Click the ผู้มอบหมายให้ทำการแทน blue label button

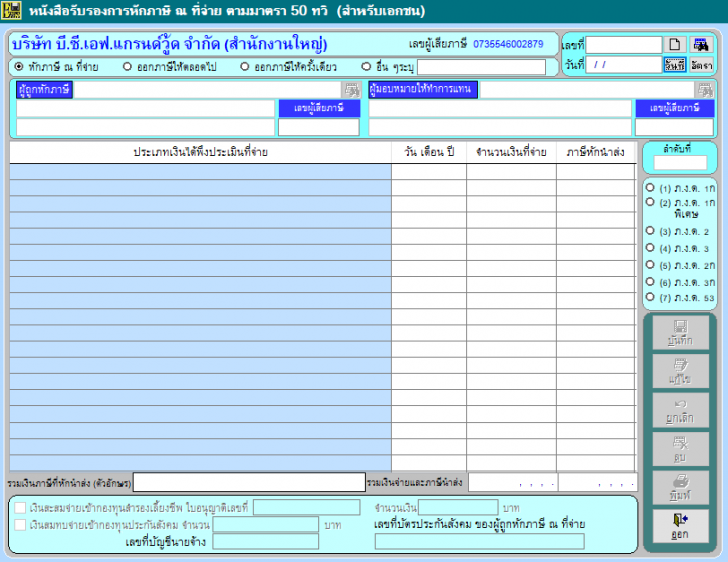[423, 90]
